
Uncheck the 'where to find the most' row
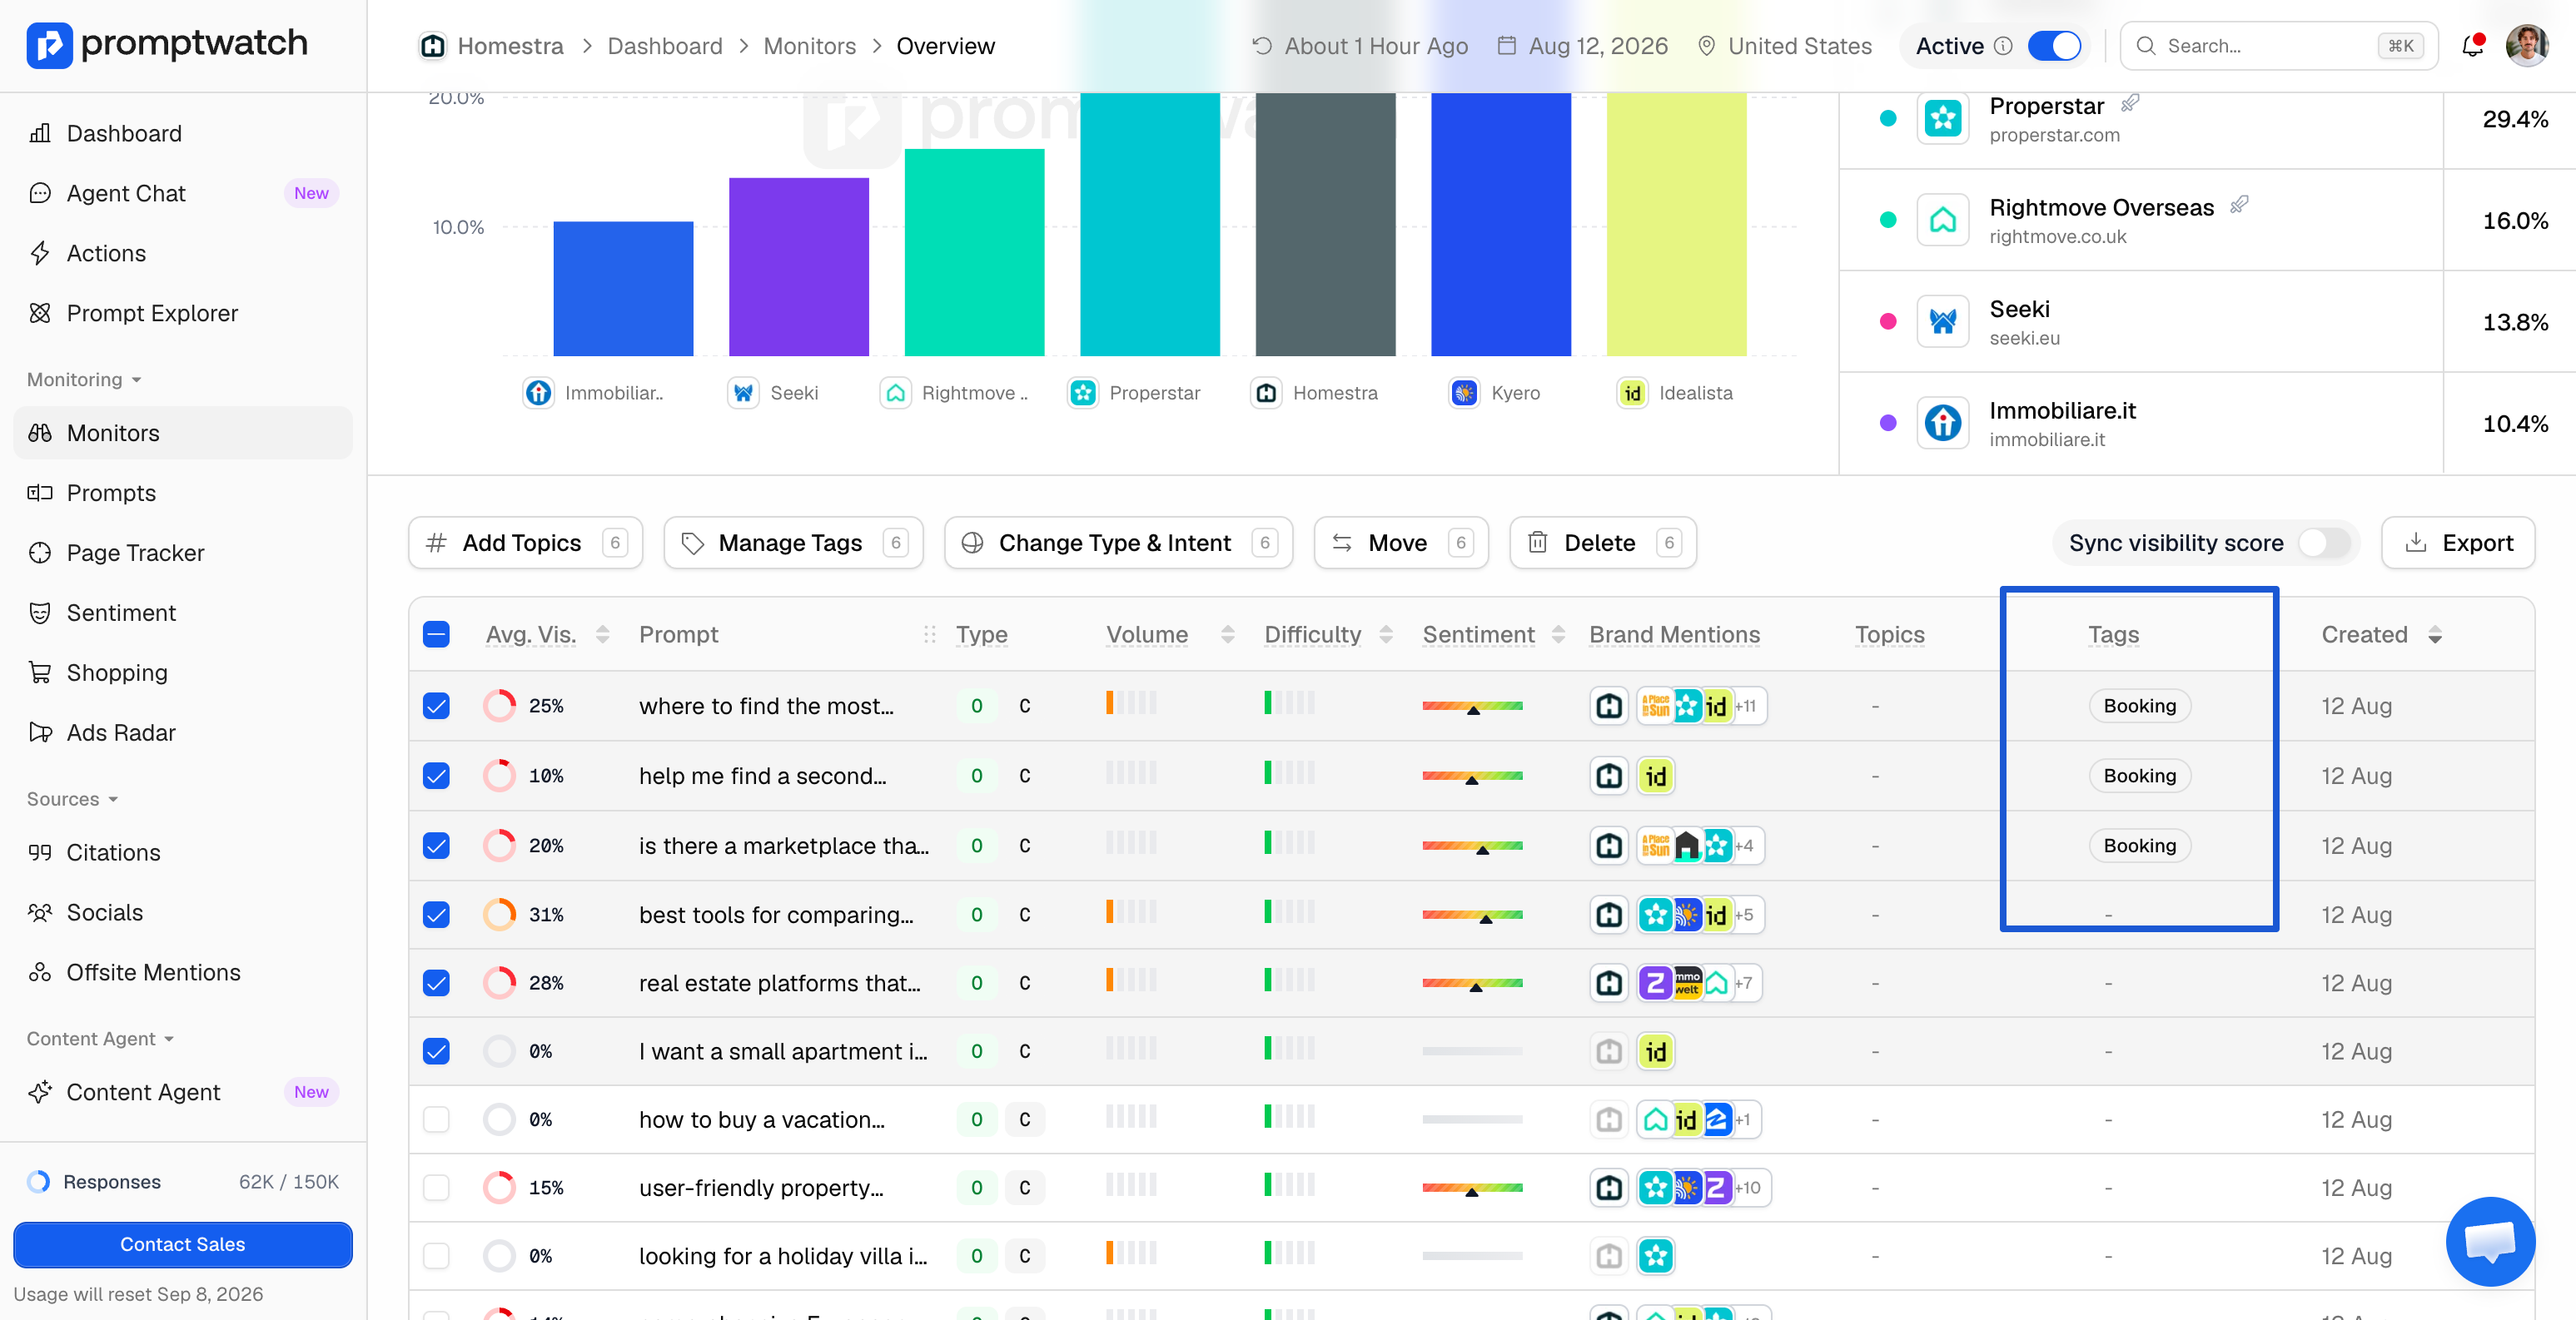(x=436, y=706)
